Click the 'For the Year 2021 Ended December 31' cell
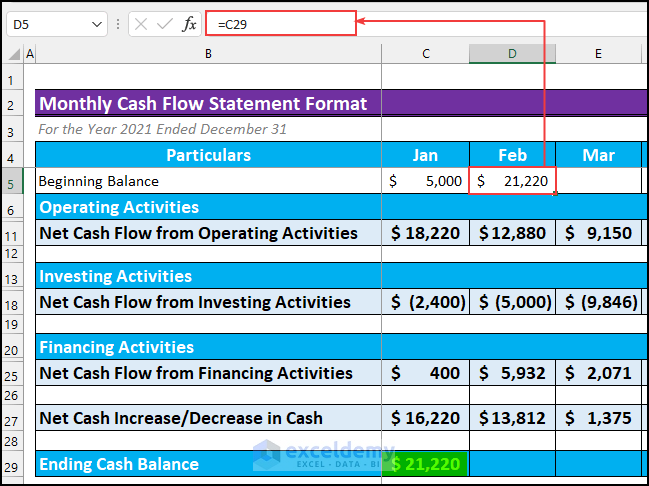The height and width of the screenshot is (486, 649). (162, 129)
